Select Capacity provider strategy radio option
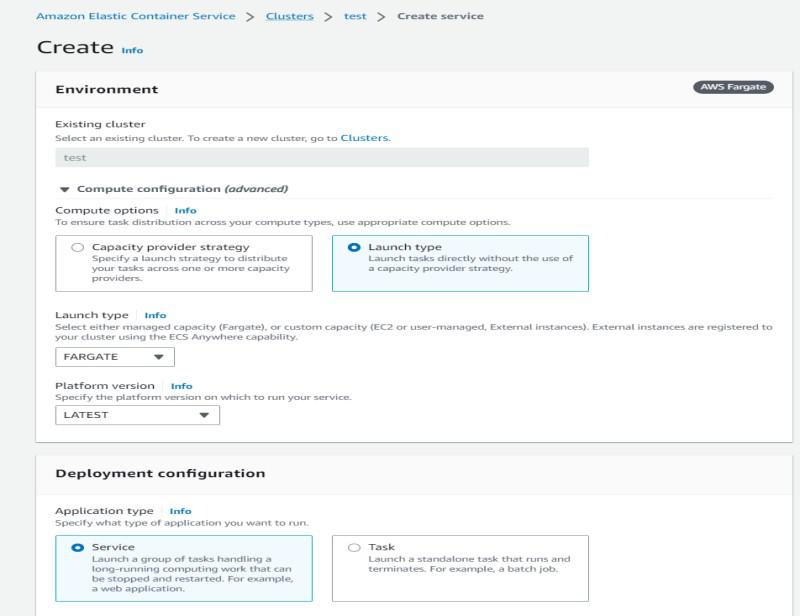The image size is (800, 616). click(78, 247)
